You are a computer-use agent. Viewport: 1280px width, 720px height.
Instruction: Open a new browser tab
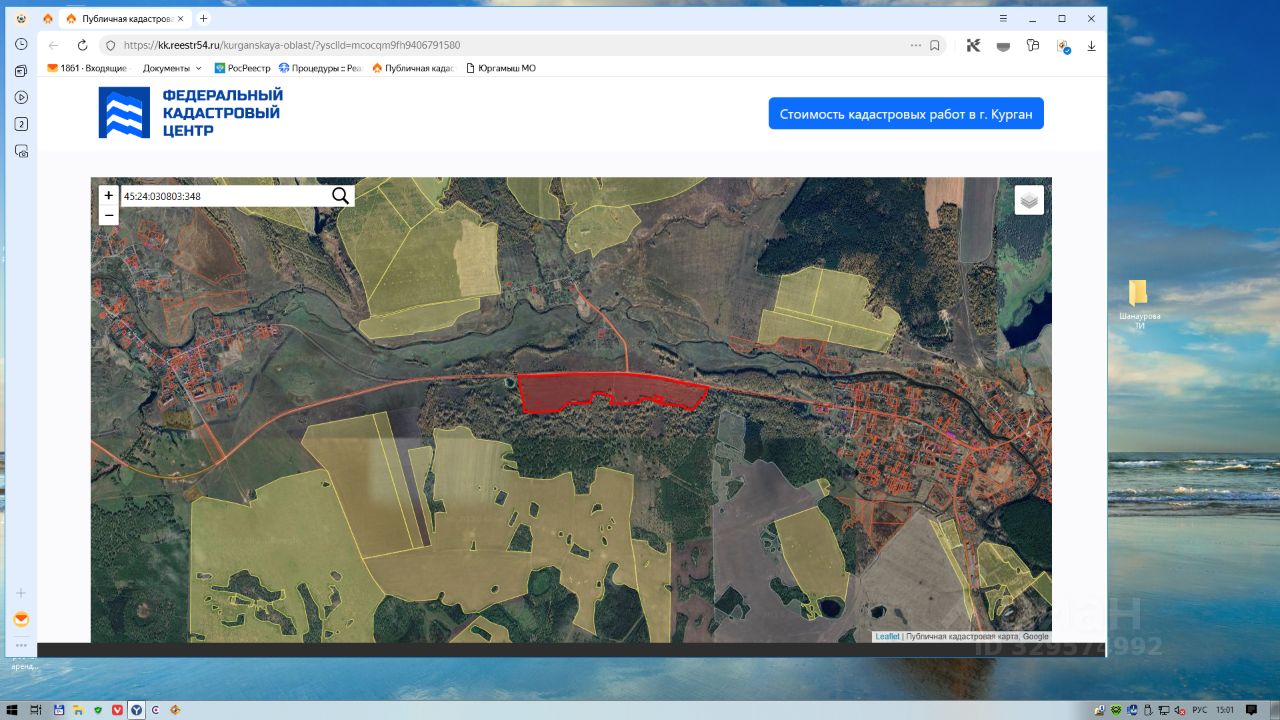(x=204, y=18)
